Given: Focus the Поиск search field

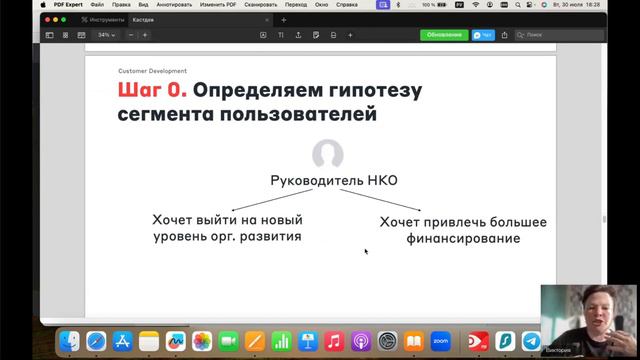Looking at the screenshot, I should pyautogui.click(x=558, y=35).
